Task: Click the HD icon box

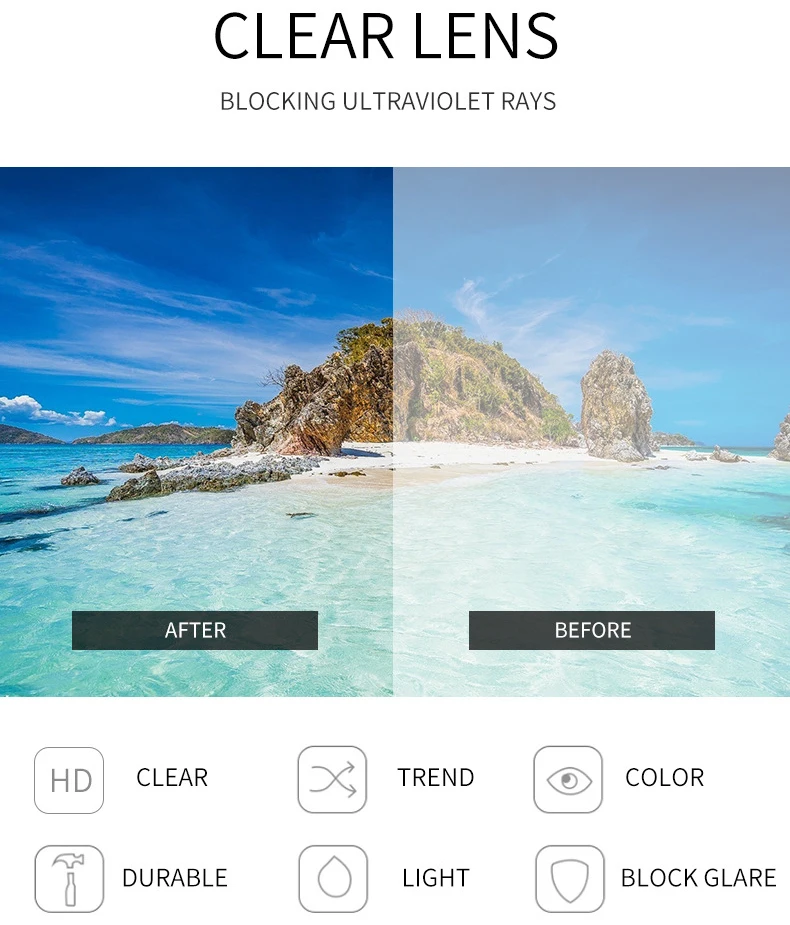Action: [x=69, y=780]
